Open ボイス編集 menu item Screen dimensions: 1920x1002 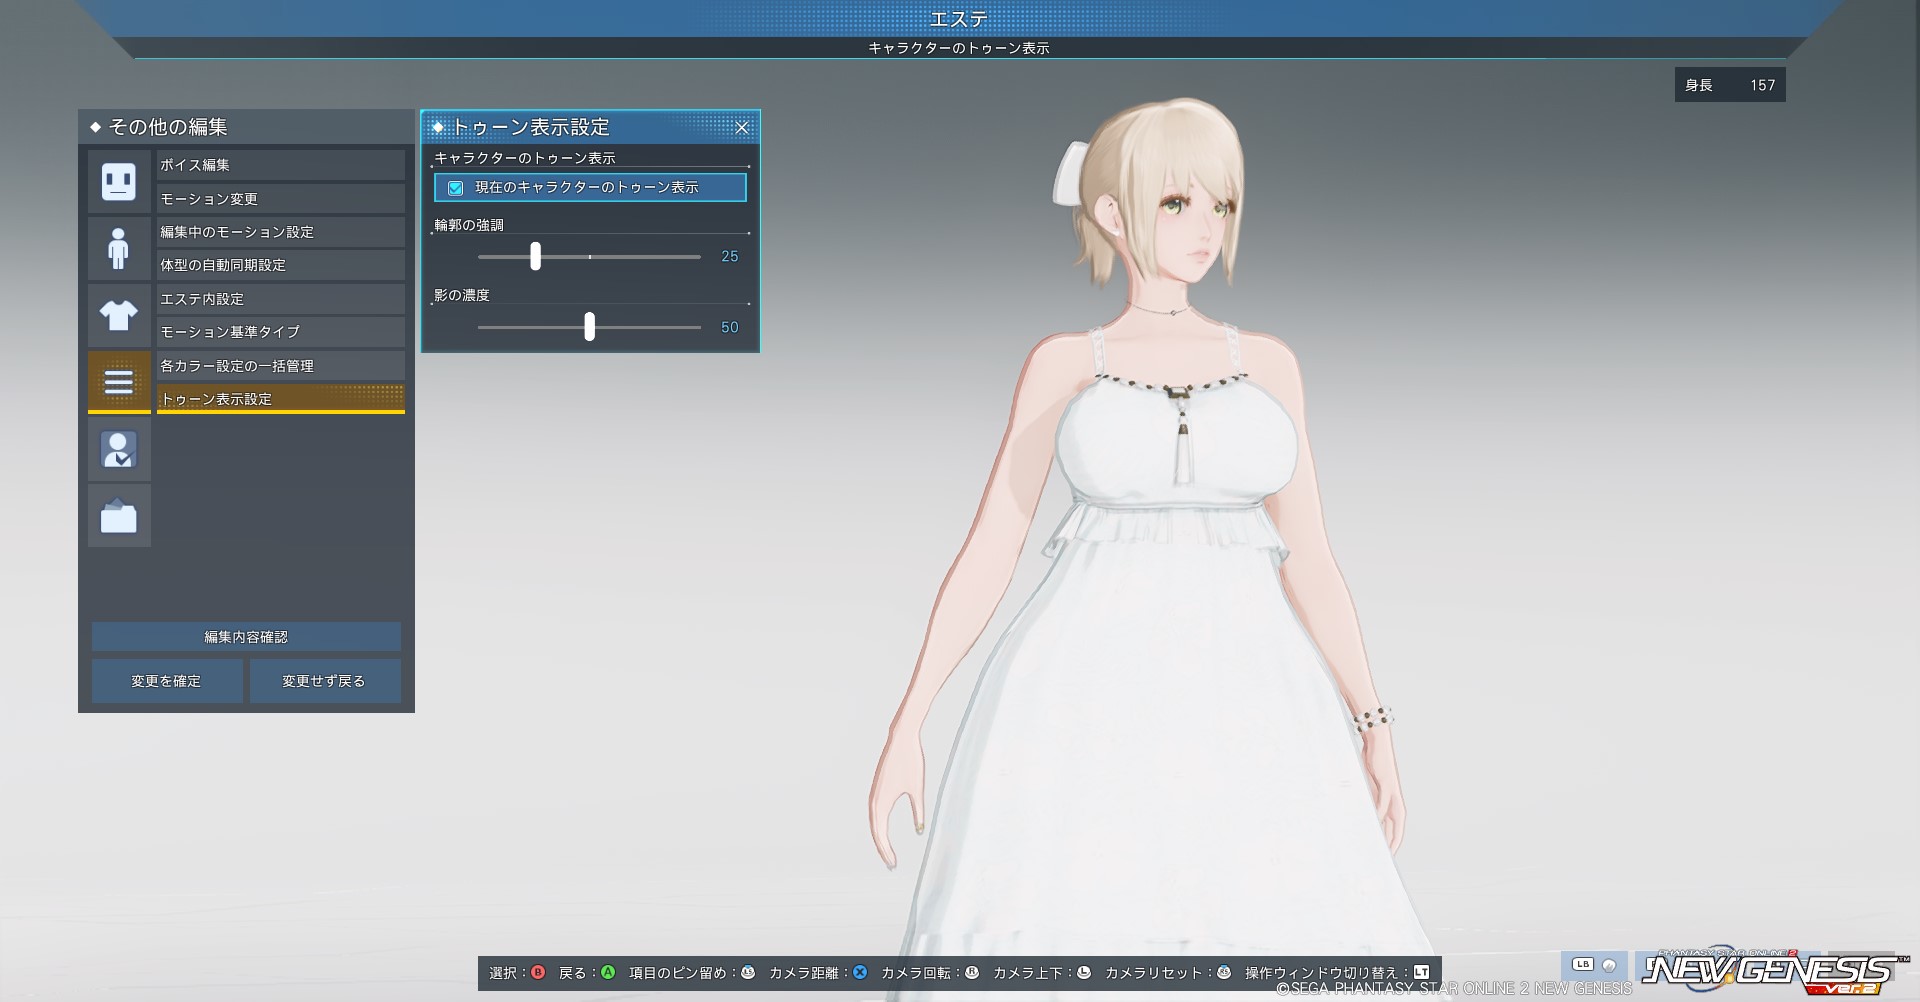(281, 165)
